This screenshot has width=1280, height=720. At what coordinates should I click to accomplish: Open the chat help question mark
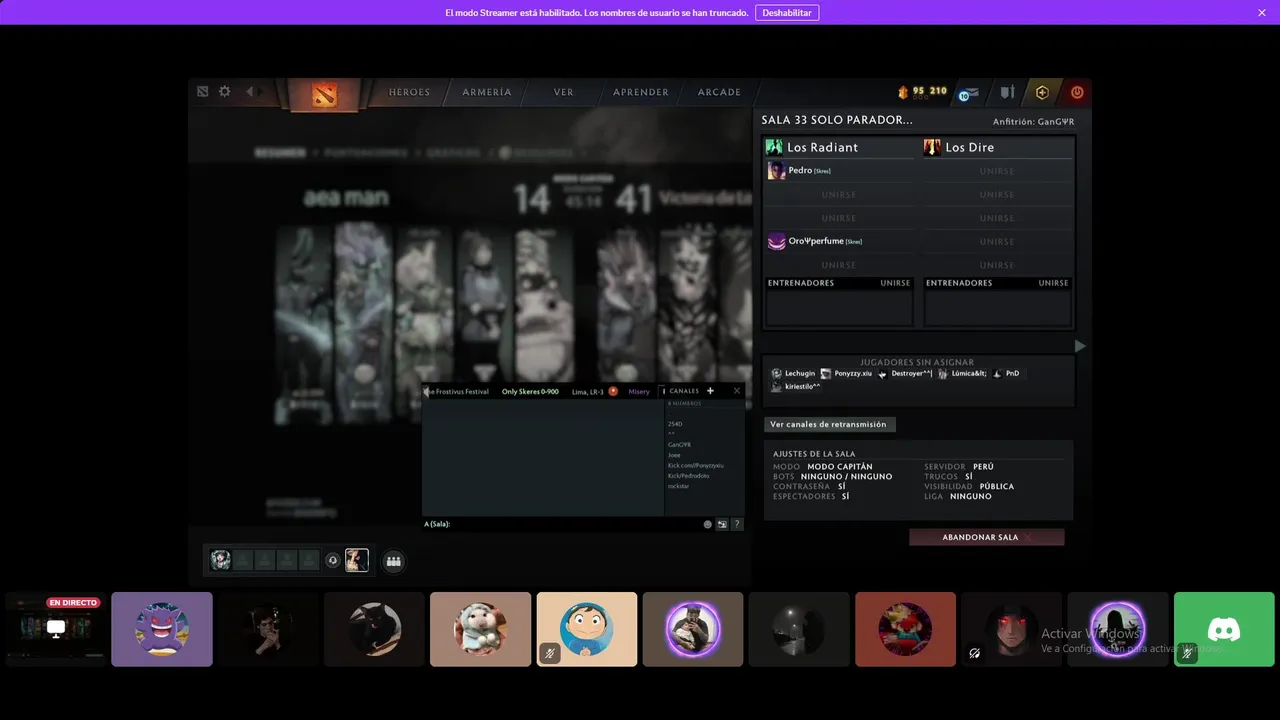click(737, 524)
